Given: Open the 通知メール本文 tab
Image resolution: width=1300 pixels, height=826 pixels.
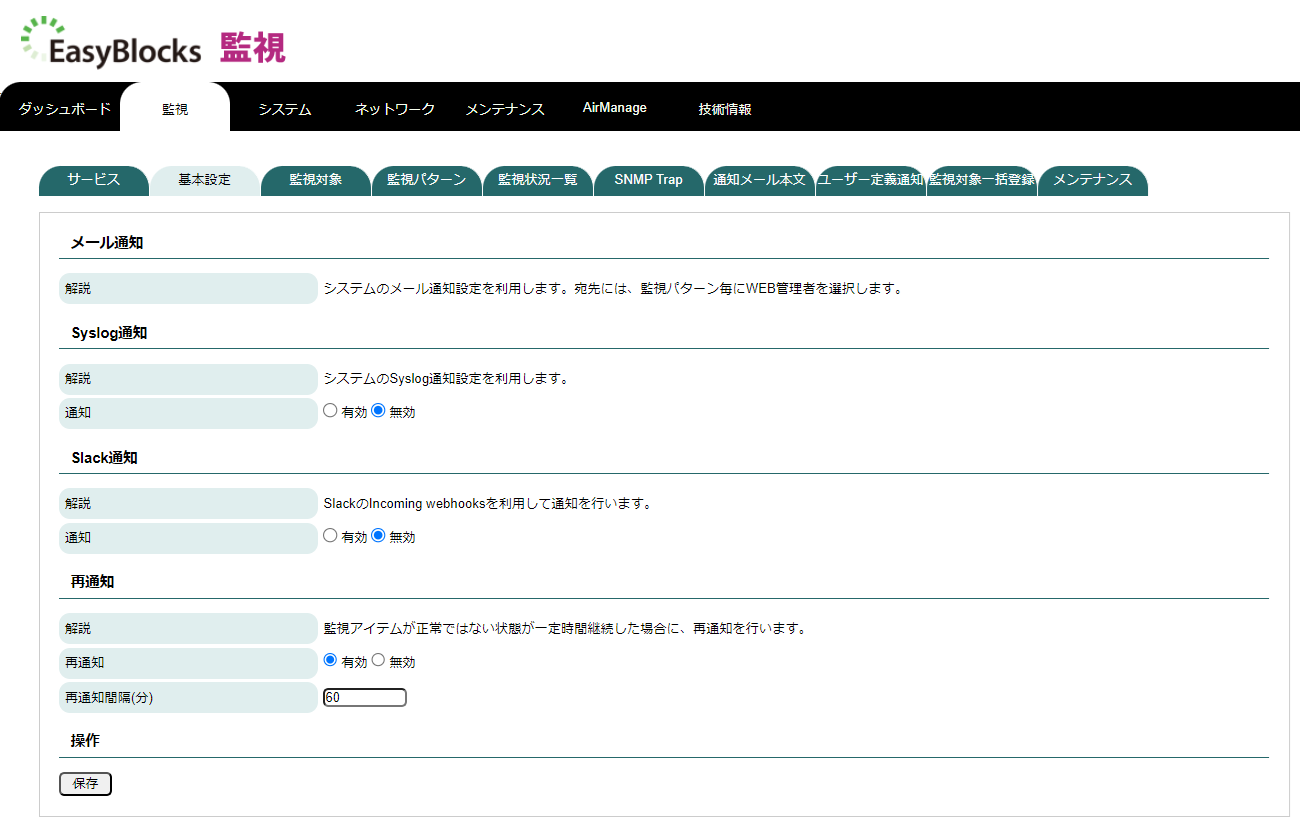Looking at the screenshot, I should [x=760, y=180].
